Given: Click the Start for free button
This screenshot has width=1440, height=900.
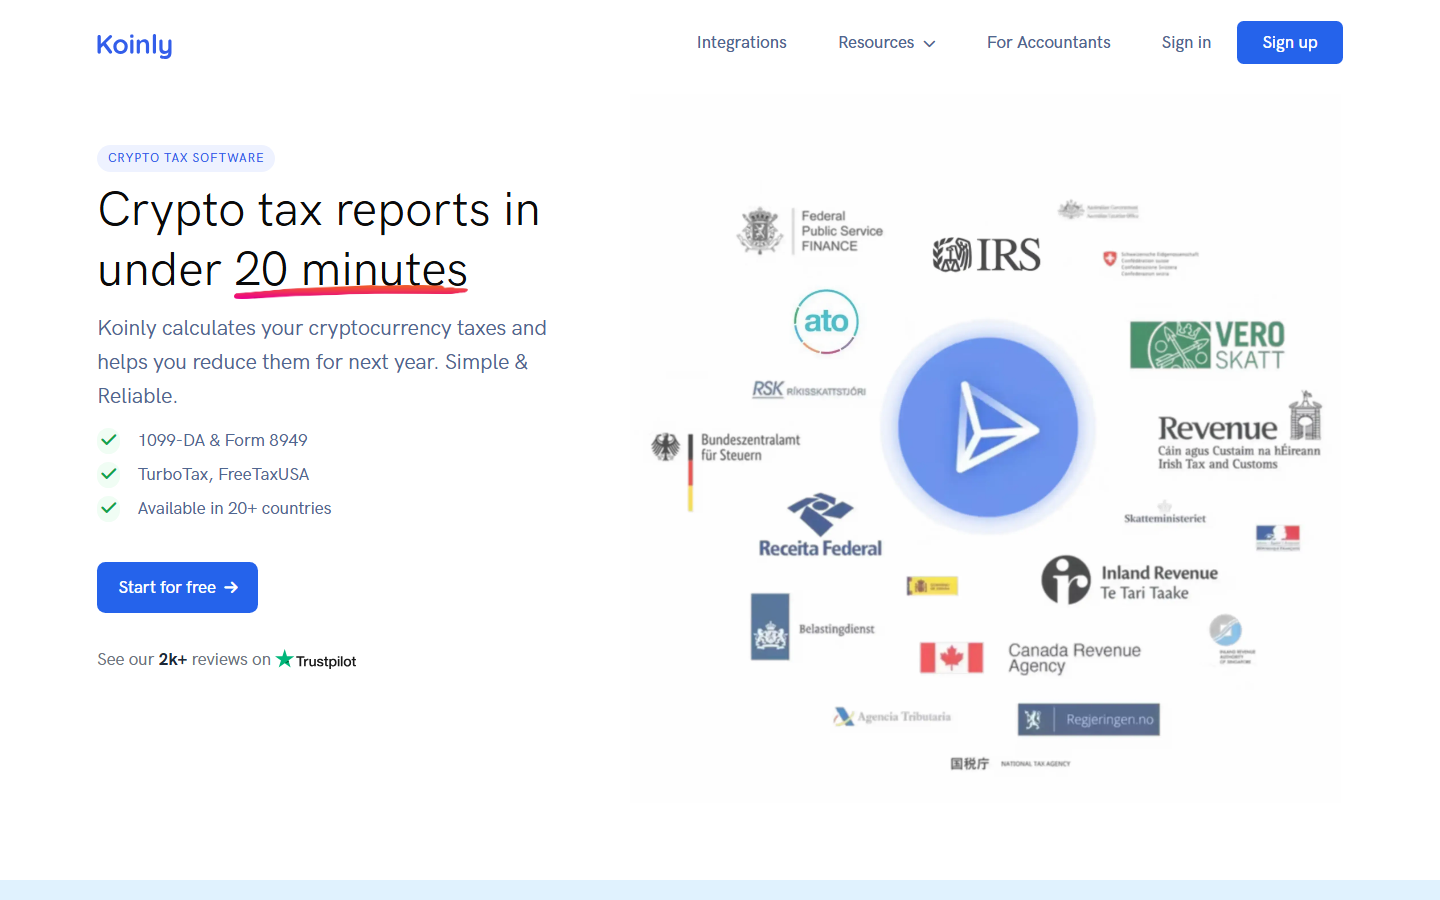Looking at the screenshot, I should coord(177,587).
